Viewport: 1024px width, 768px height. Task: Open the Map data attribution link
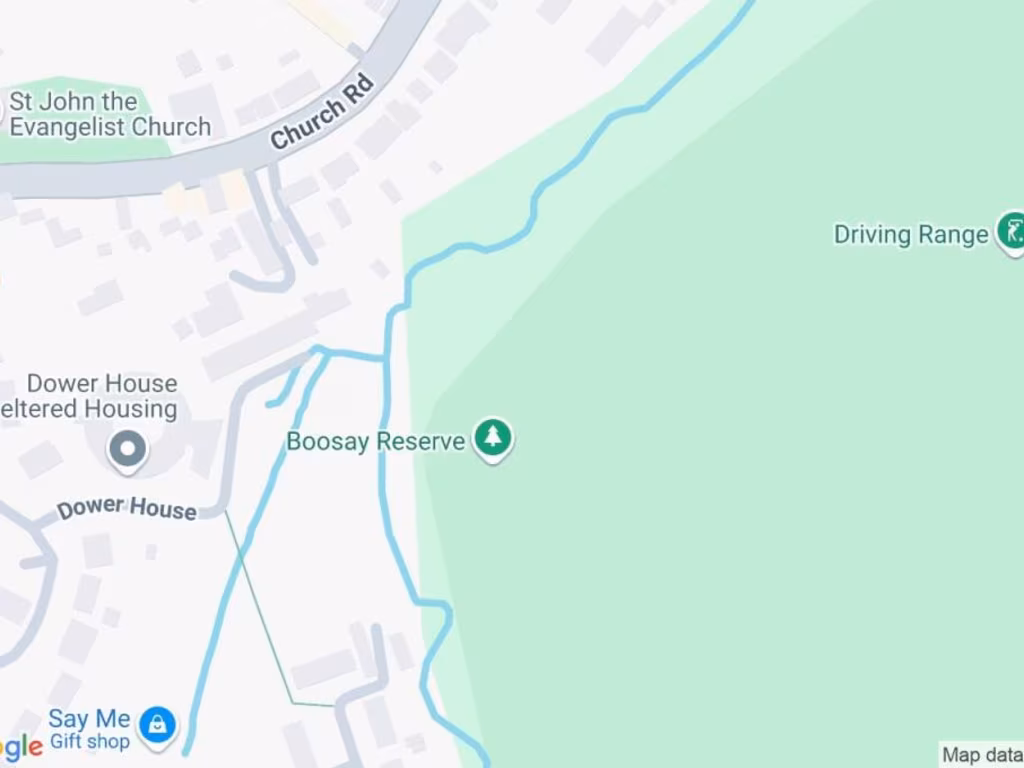(x=982, y=755)
